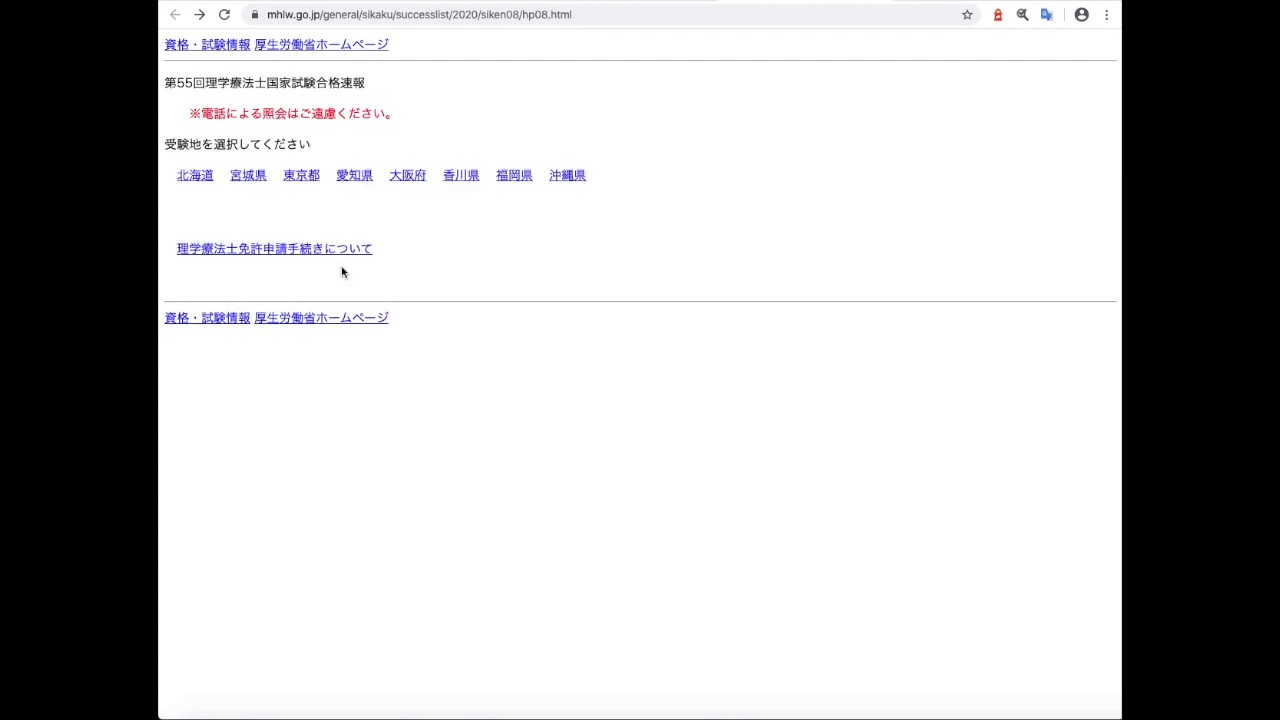Click the heading 第55回理学療法士国家試験合格速報

coord(264,83)
